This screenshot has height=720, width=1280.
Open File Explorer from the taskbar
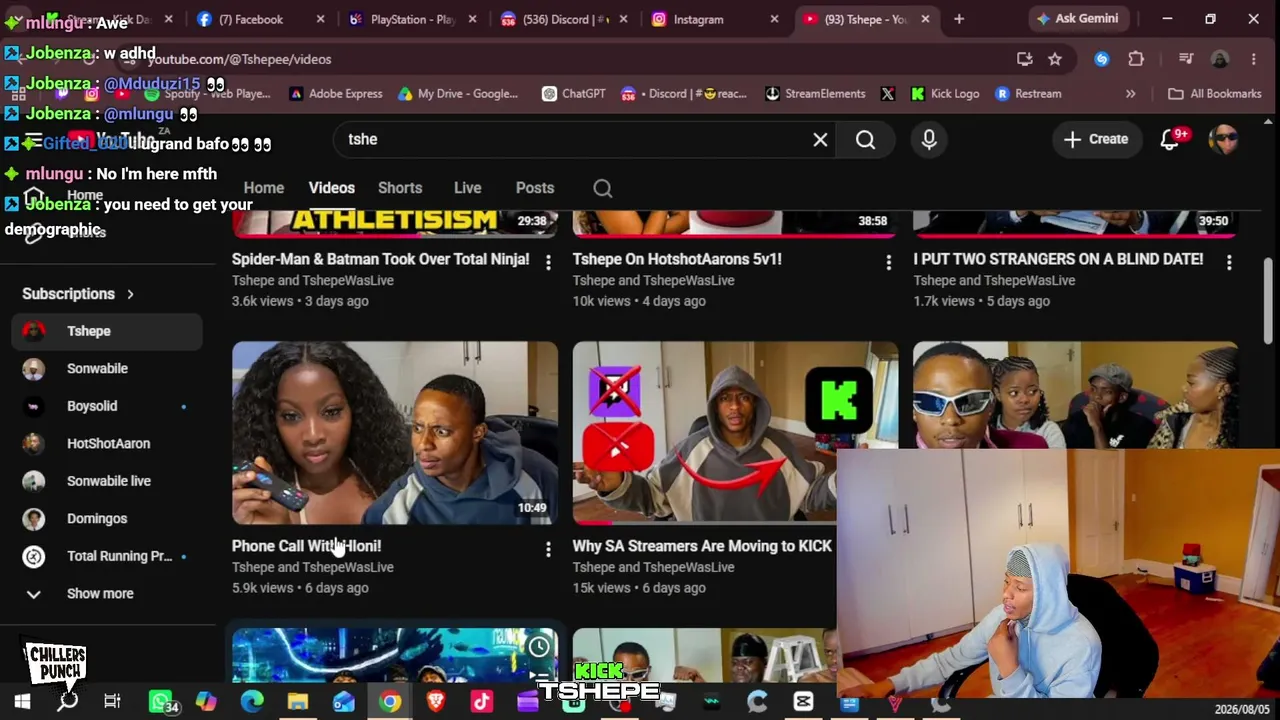click(298, 702)
